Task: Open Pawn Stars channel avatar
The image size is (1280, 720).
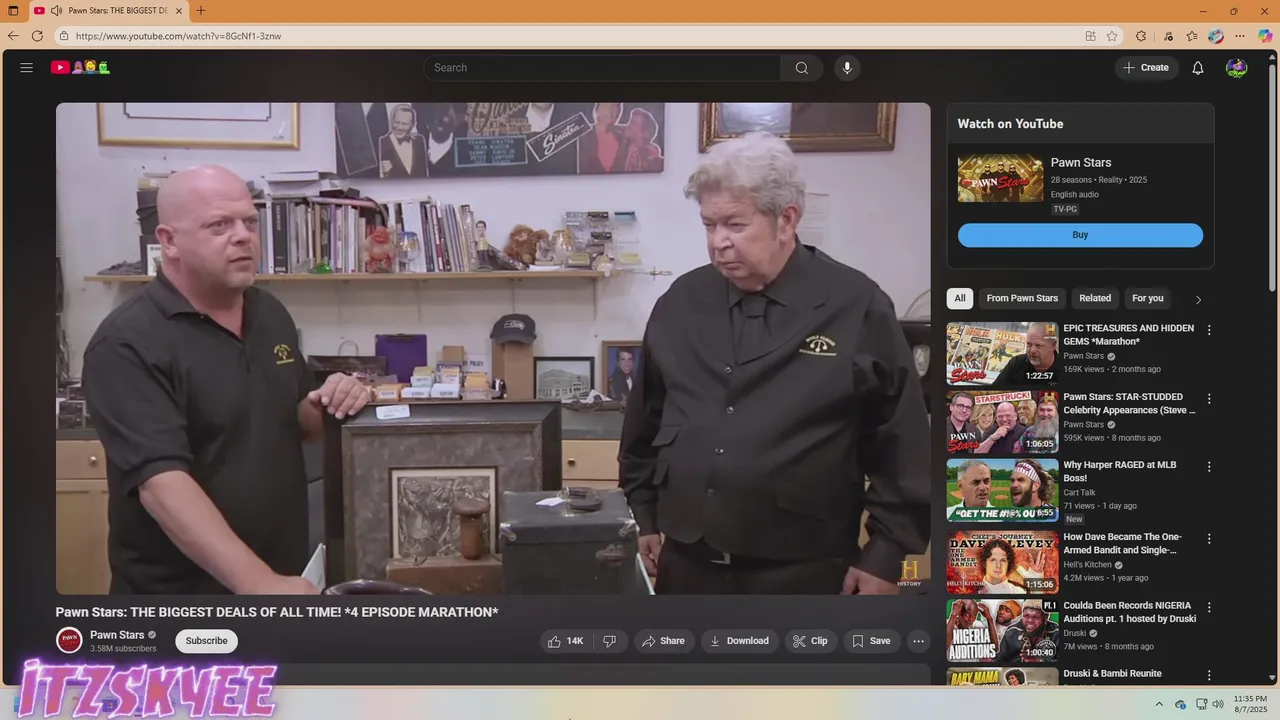Action: pos(69,641)
